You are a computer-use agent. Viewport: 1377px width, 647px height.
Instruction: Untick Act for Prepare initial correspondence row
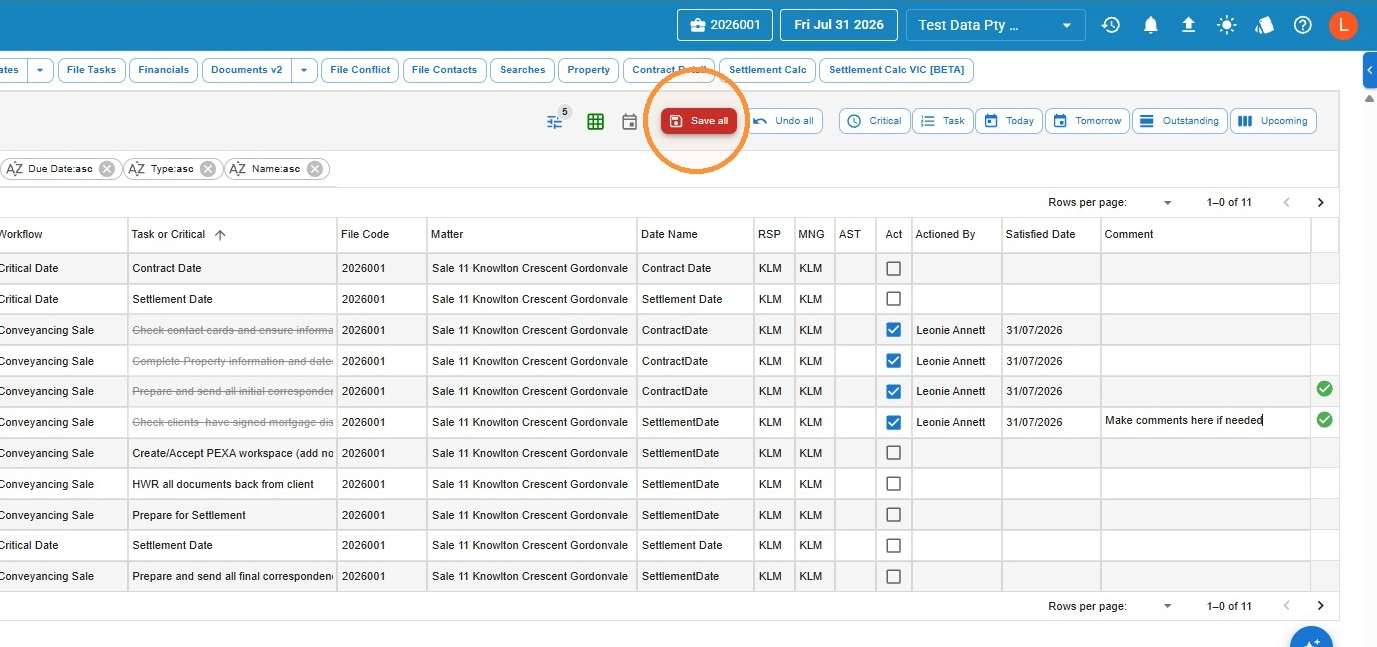(894, 391)
